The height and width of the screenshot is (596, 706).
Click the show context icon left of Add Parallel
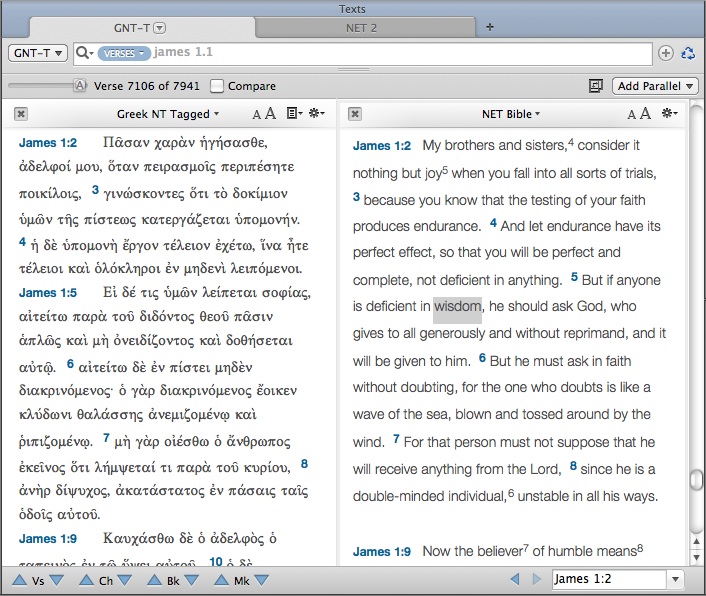(x=596, y=86)
